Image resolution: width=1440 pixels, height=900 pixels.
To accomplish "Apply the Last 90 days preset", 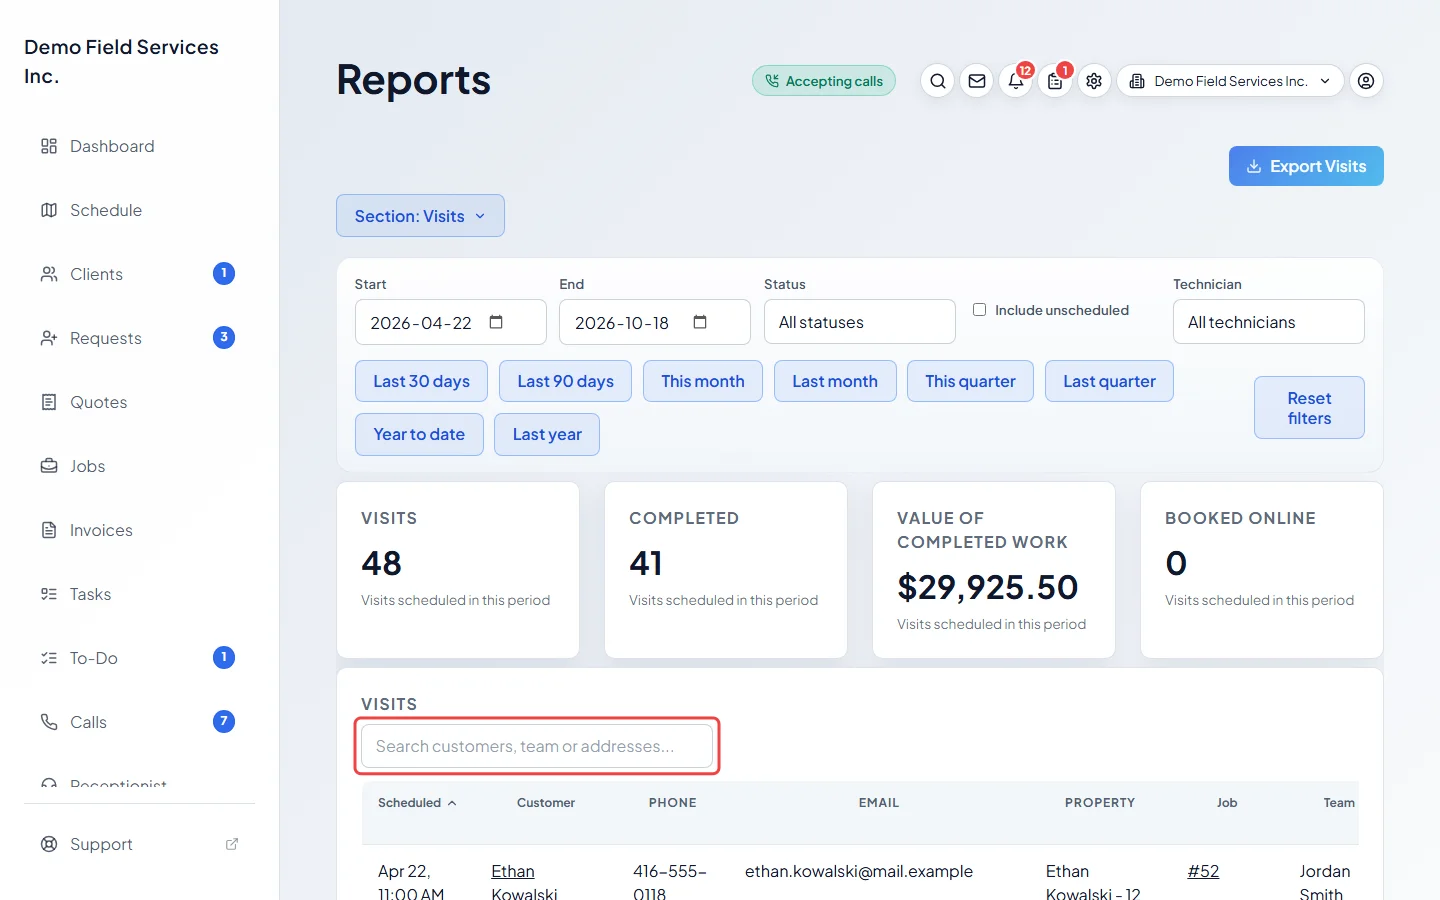I will click(565, 381).
